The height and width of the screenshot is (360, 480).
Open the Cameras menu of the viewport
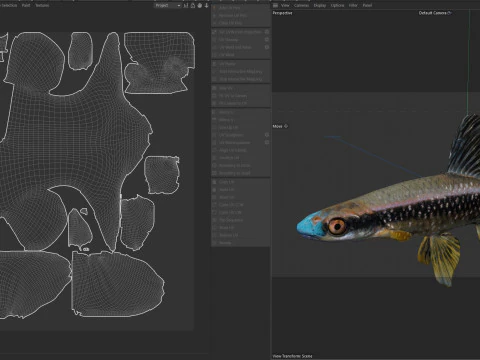pyautogui.click(x=301, y=5)
